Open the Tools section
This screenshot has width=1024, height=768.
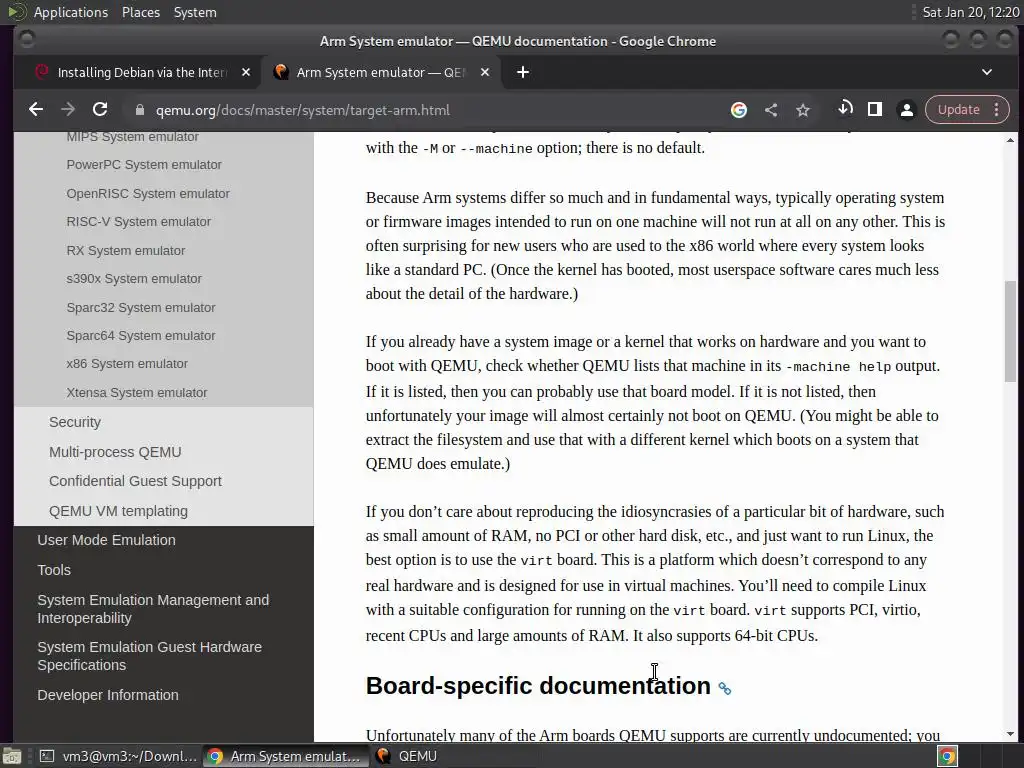pyautogui.click(x=54, y=570)
